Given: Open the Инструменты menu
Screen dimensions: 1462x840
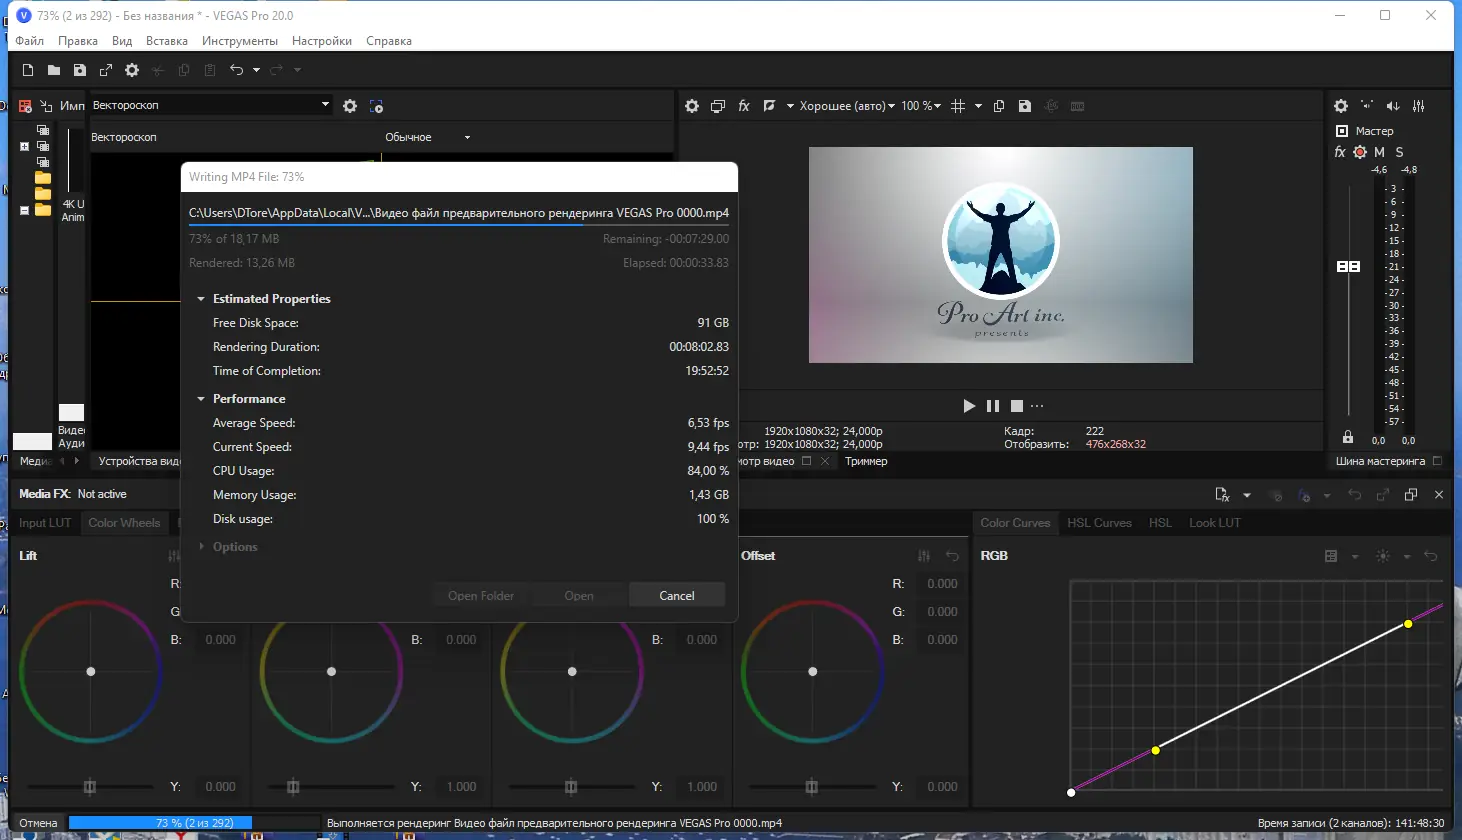Looking at the screenshot, I should tap(240, 41).
